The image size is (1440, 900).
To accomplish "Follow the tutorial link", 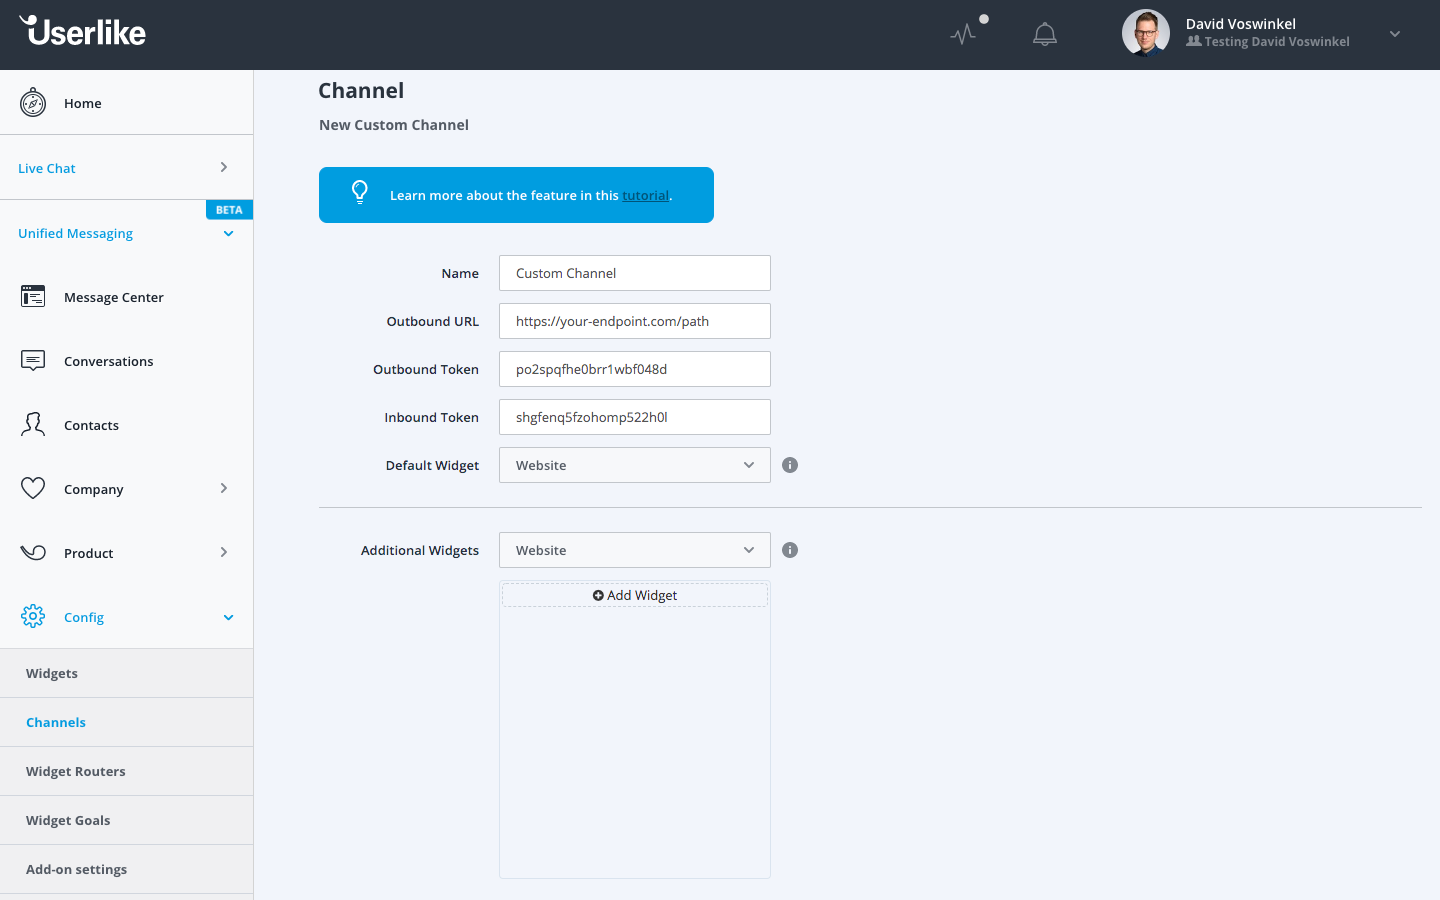I will click(645, 195).
